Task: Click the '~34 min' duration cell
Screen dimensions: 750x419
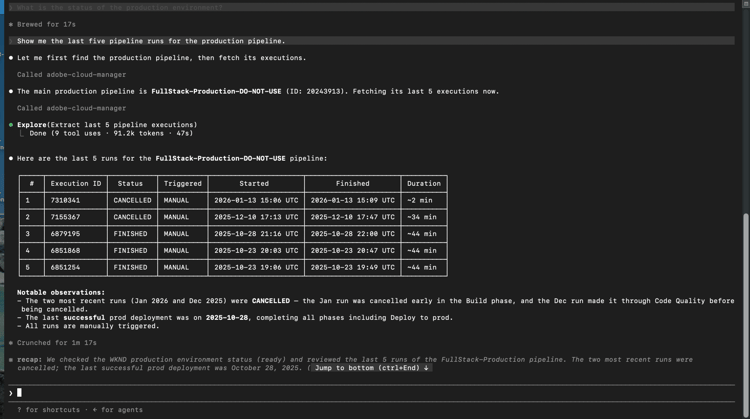Action: [422, 217]
